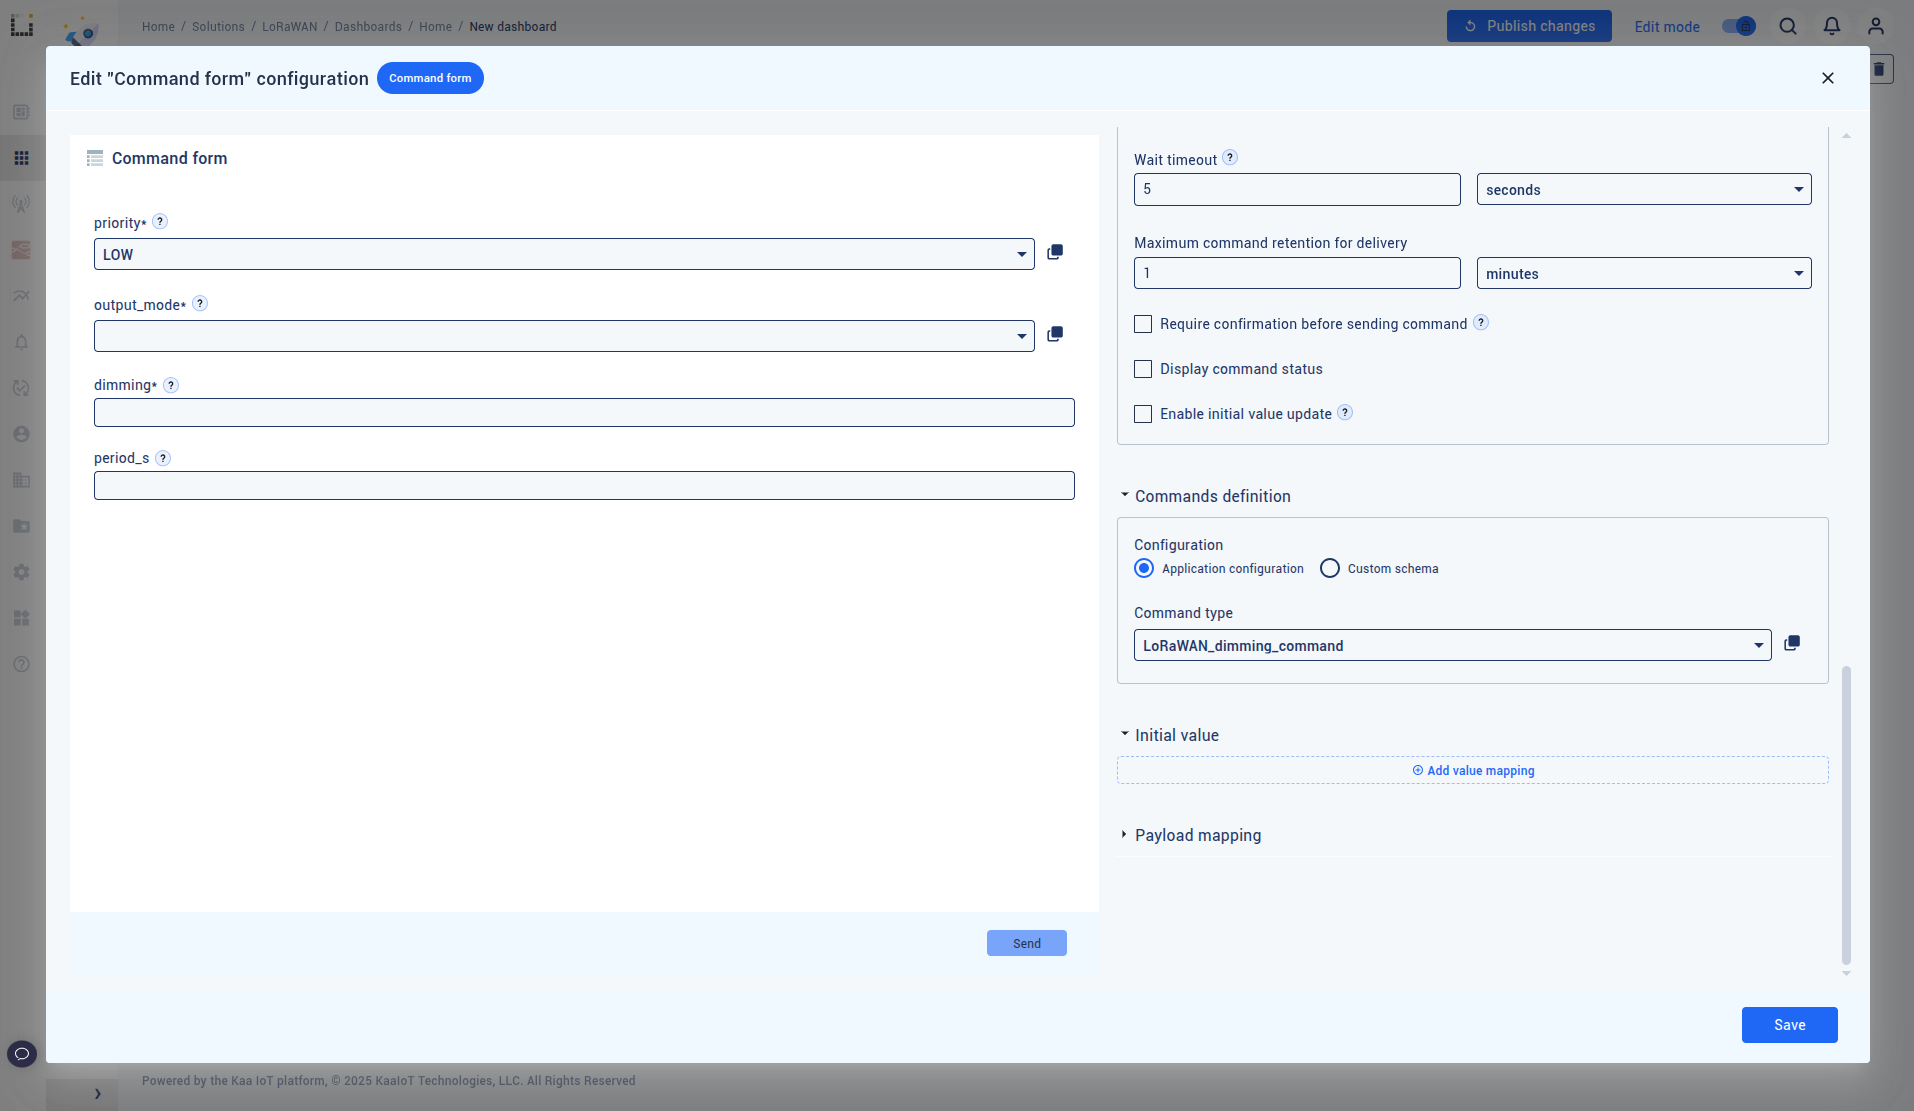Navigate to LoRaWAN breadcrumb link
The width and height of the screenshot is (1914, 1111).
[x=289, y=27]
